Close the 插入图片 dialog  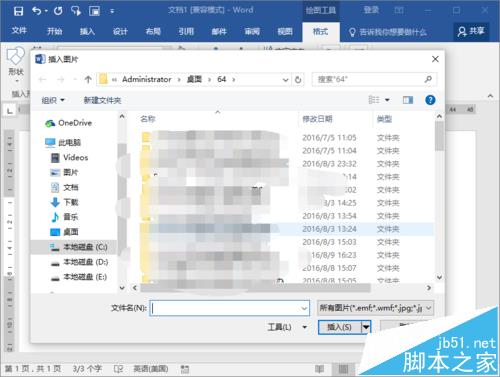coord(435,59)
